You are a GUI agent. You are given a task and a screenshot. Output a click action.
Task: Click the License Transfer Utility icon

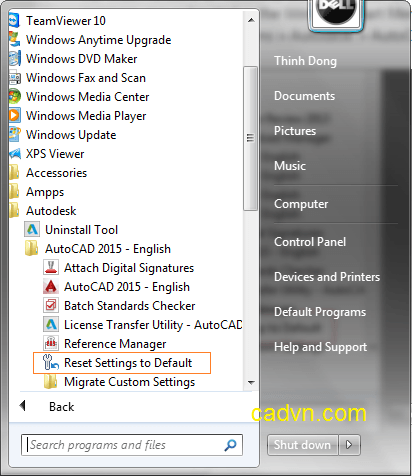51,325
